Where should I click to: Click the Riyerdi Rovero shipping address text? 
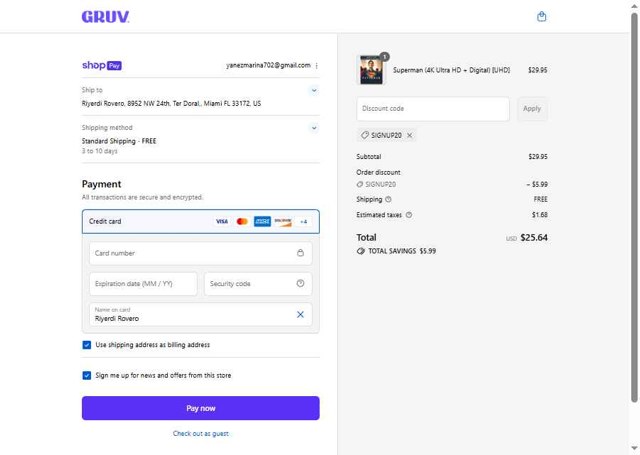(171, 103)
